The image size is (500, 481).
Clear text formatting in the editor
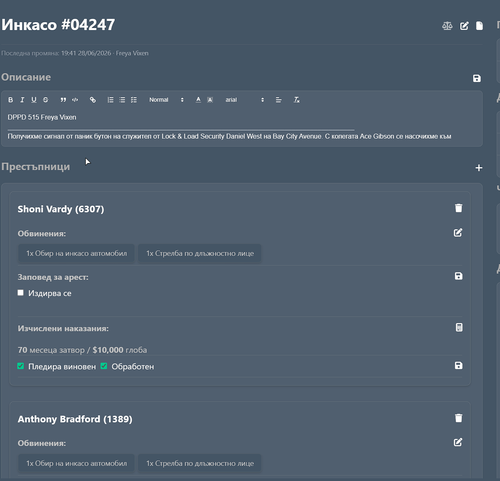click(x=296, y=100)
